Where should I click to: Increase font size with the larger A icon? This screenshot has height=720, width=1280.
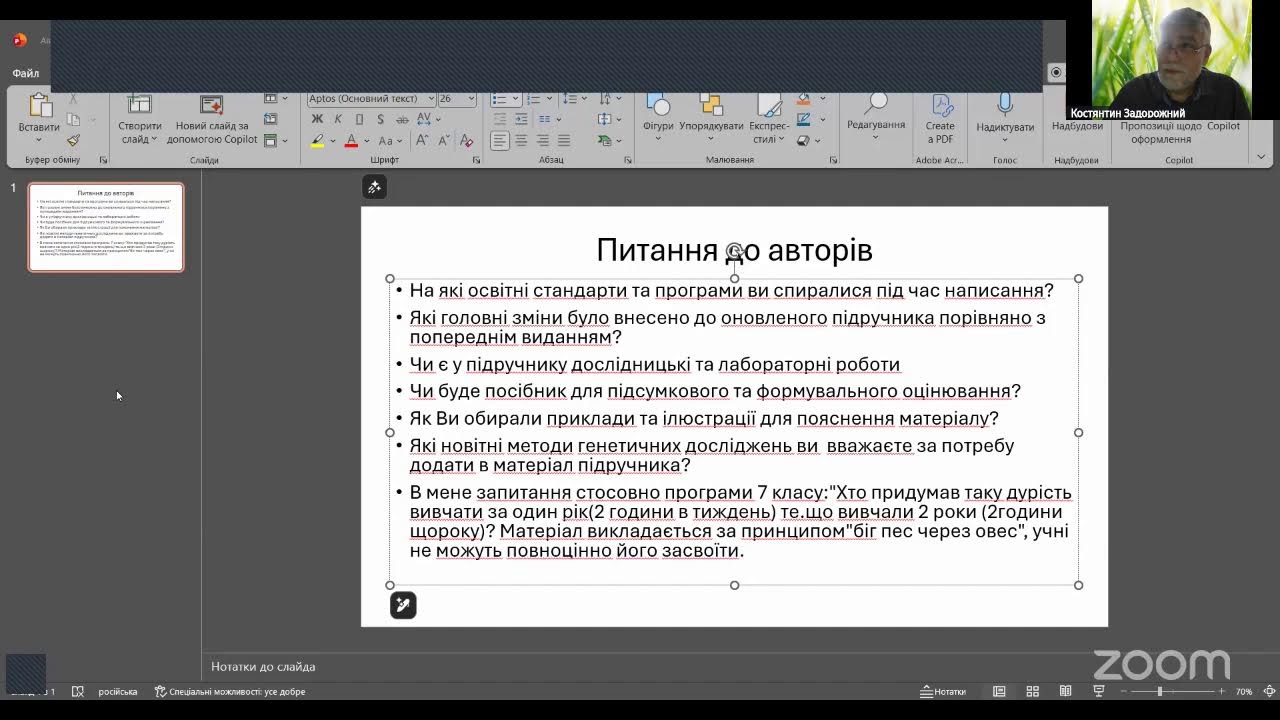[x=421, y=141]
